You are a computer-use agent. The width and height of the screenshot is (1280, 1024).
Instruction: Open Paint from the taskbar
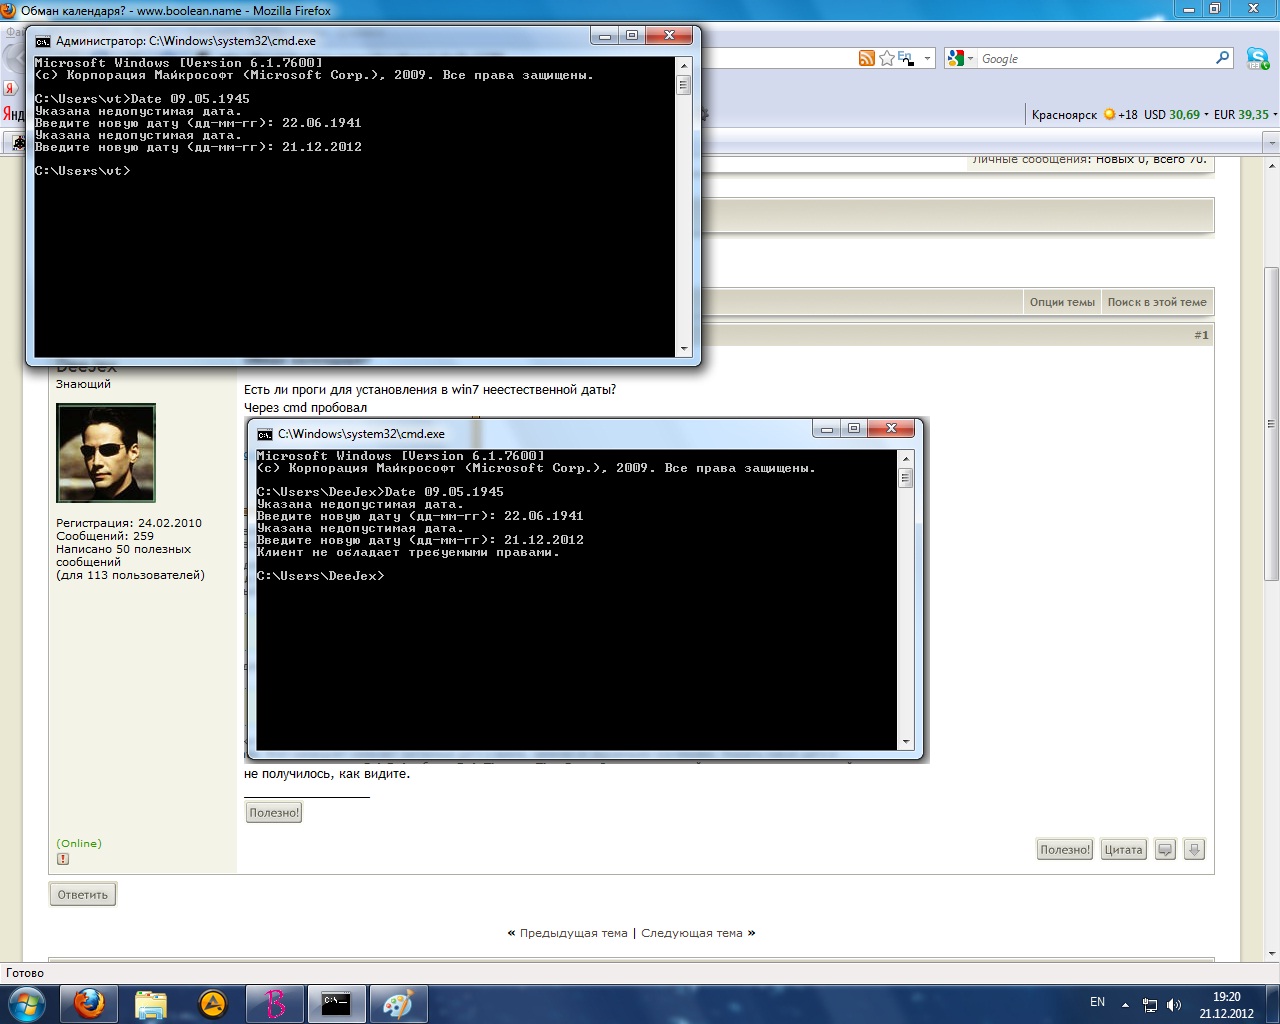pyautogui.click(x=398, y=1003)
